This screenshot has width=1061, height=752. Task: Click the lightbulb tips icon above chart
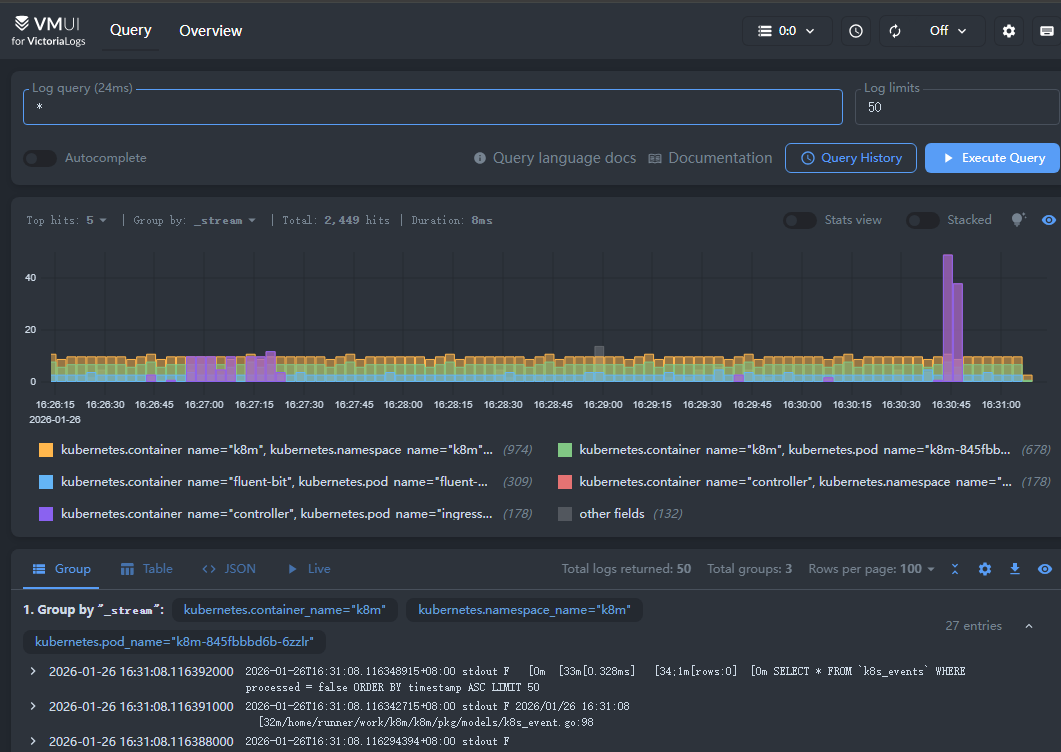[1018, 220]
